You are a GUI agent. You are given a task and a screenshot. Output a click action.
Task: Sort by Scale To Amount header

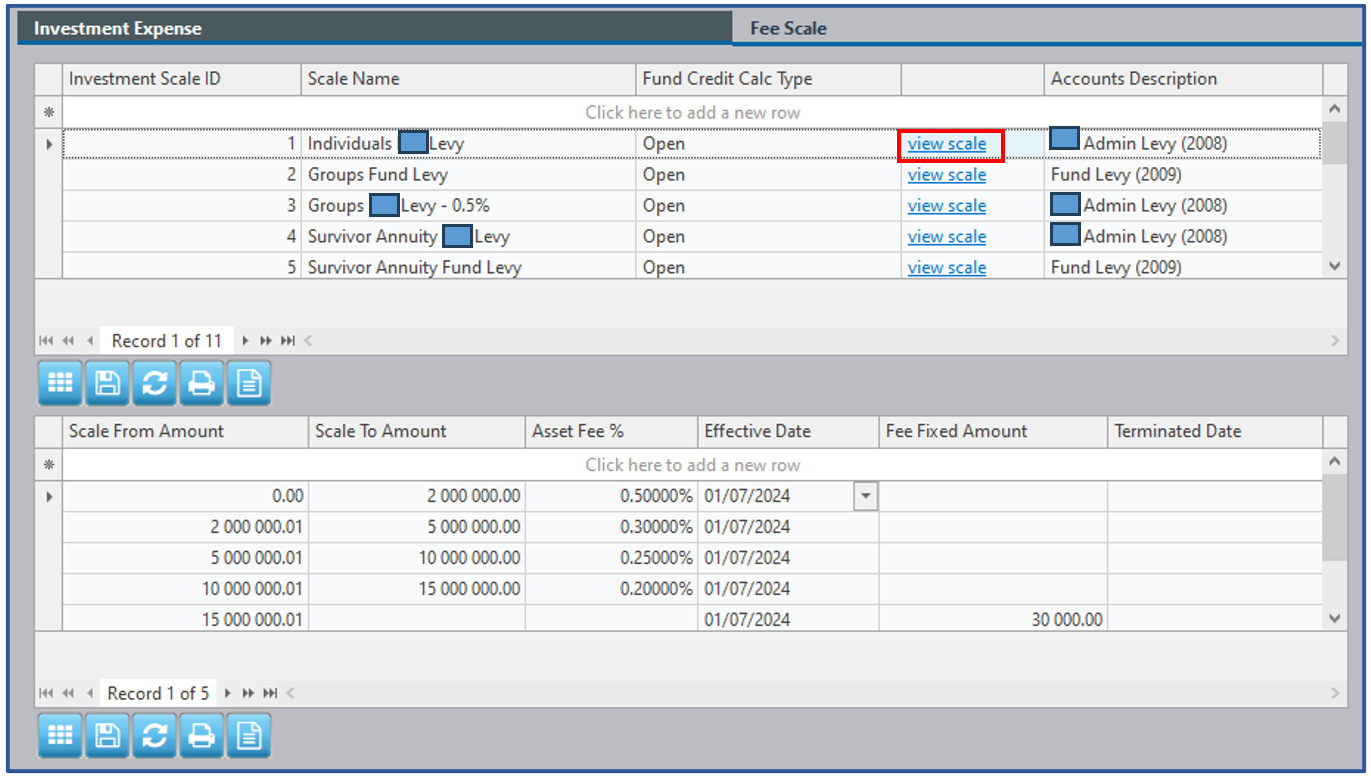(417, 431)
